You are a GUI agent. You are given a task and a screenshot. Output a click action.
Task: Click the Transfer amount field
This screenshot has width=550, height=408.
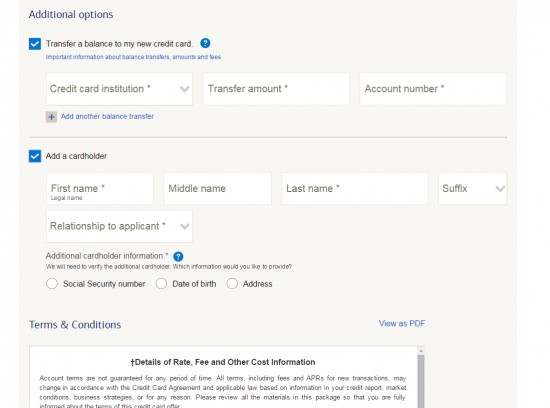[276, 89]
